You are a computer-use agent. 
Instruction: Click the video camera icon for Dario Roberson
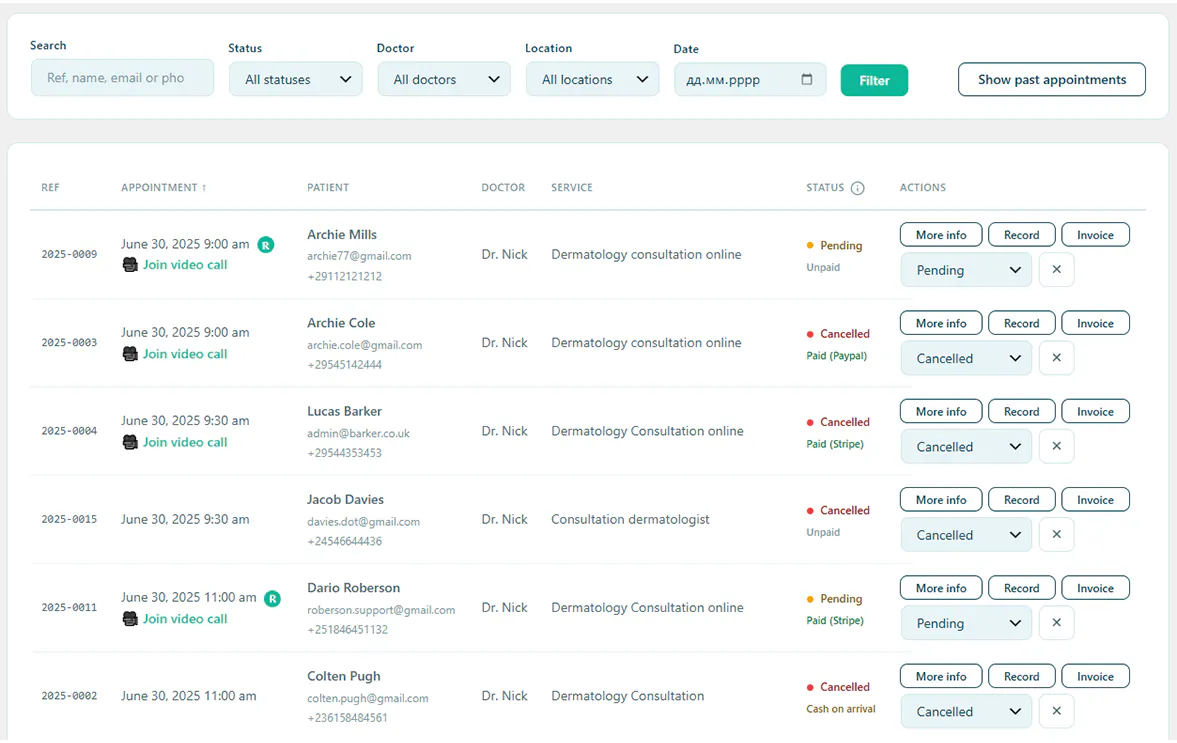pos(130,618)
